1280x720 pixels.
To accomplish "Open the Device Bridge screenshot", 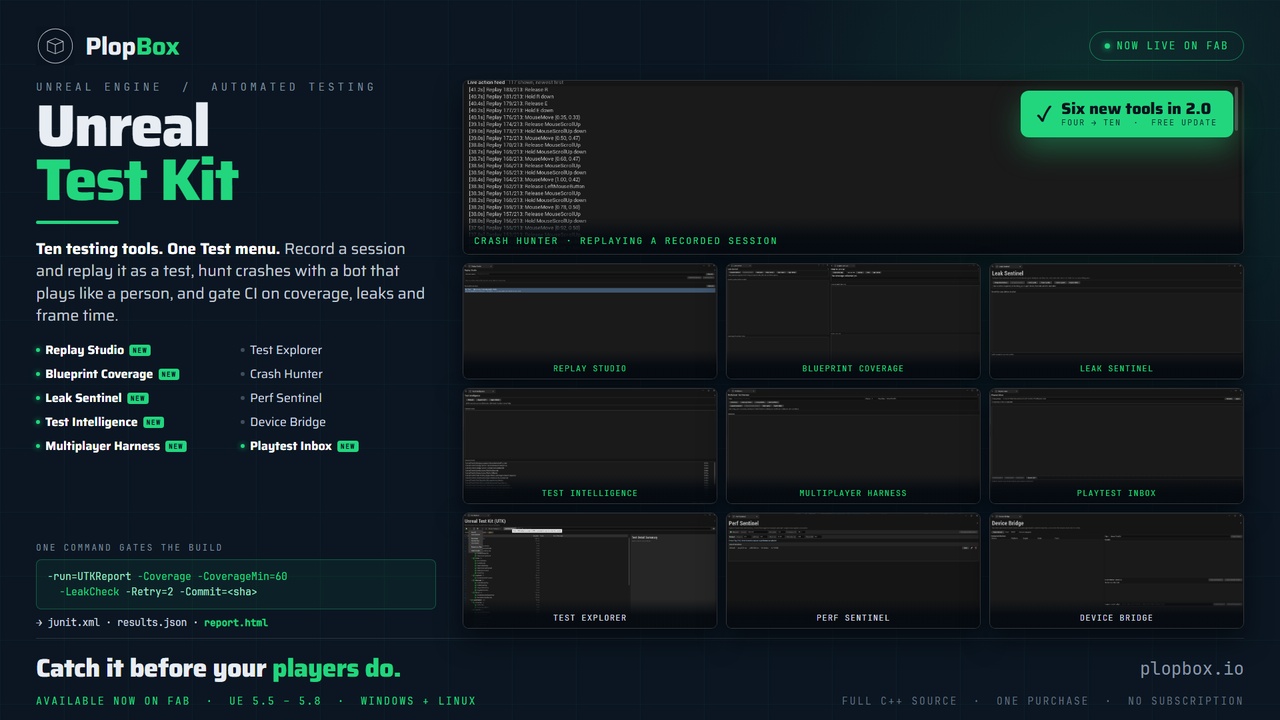I will click(x=1116, y=571).
